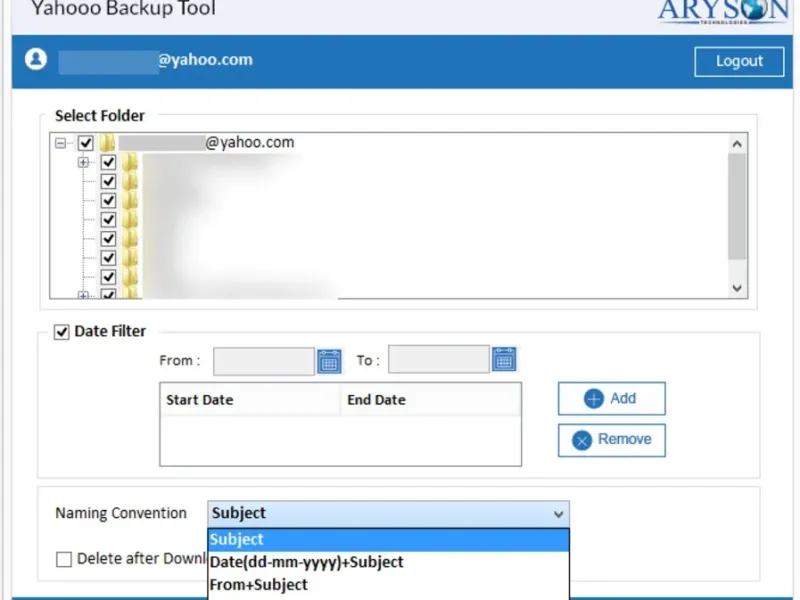Click the Start Date column header
Viewport: 800px width, 600px height.
coord(250,399)
